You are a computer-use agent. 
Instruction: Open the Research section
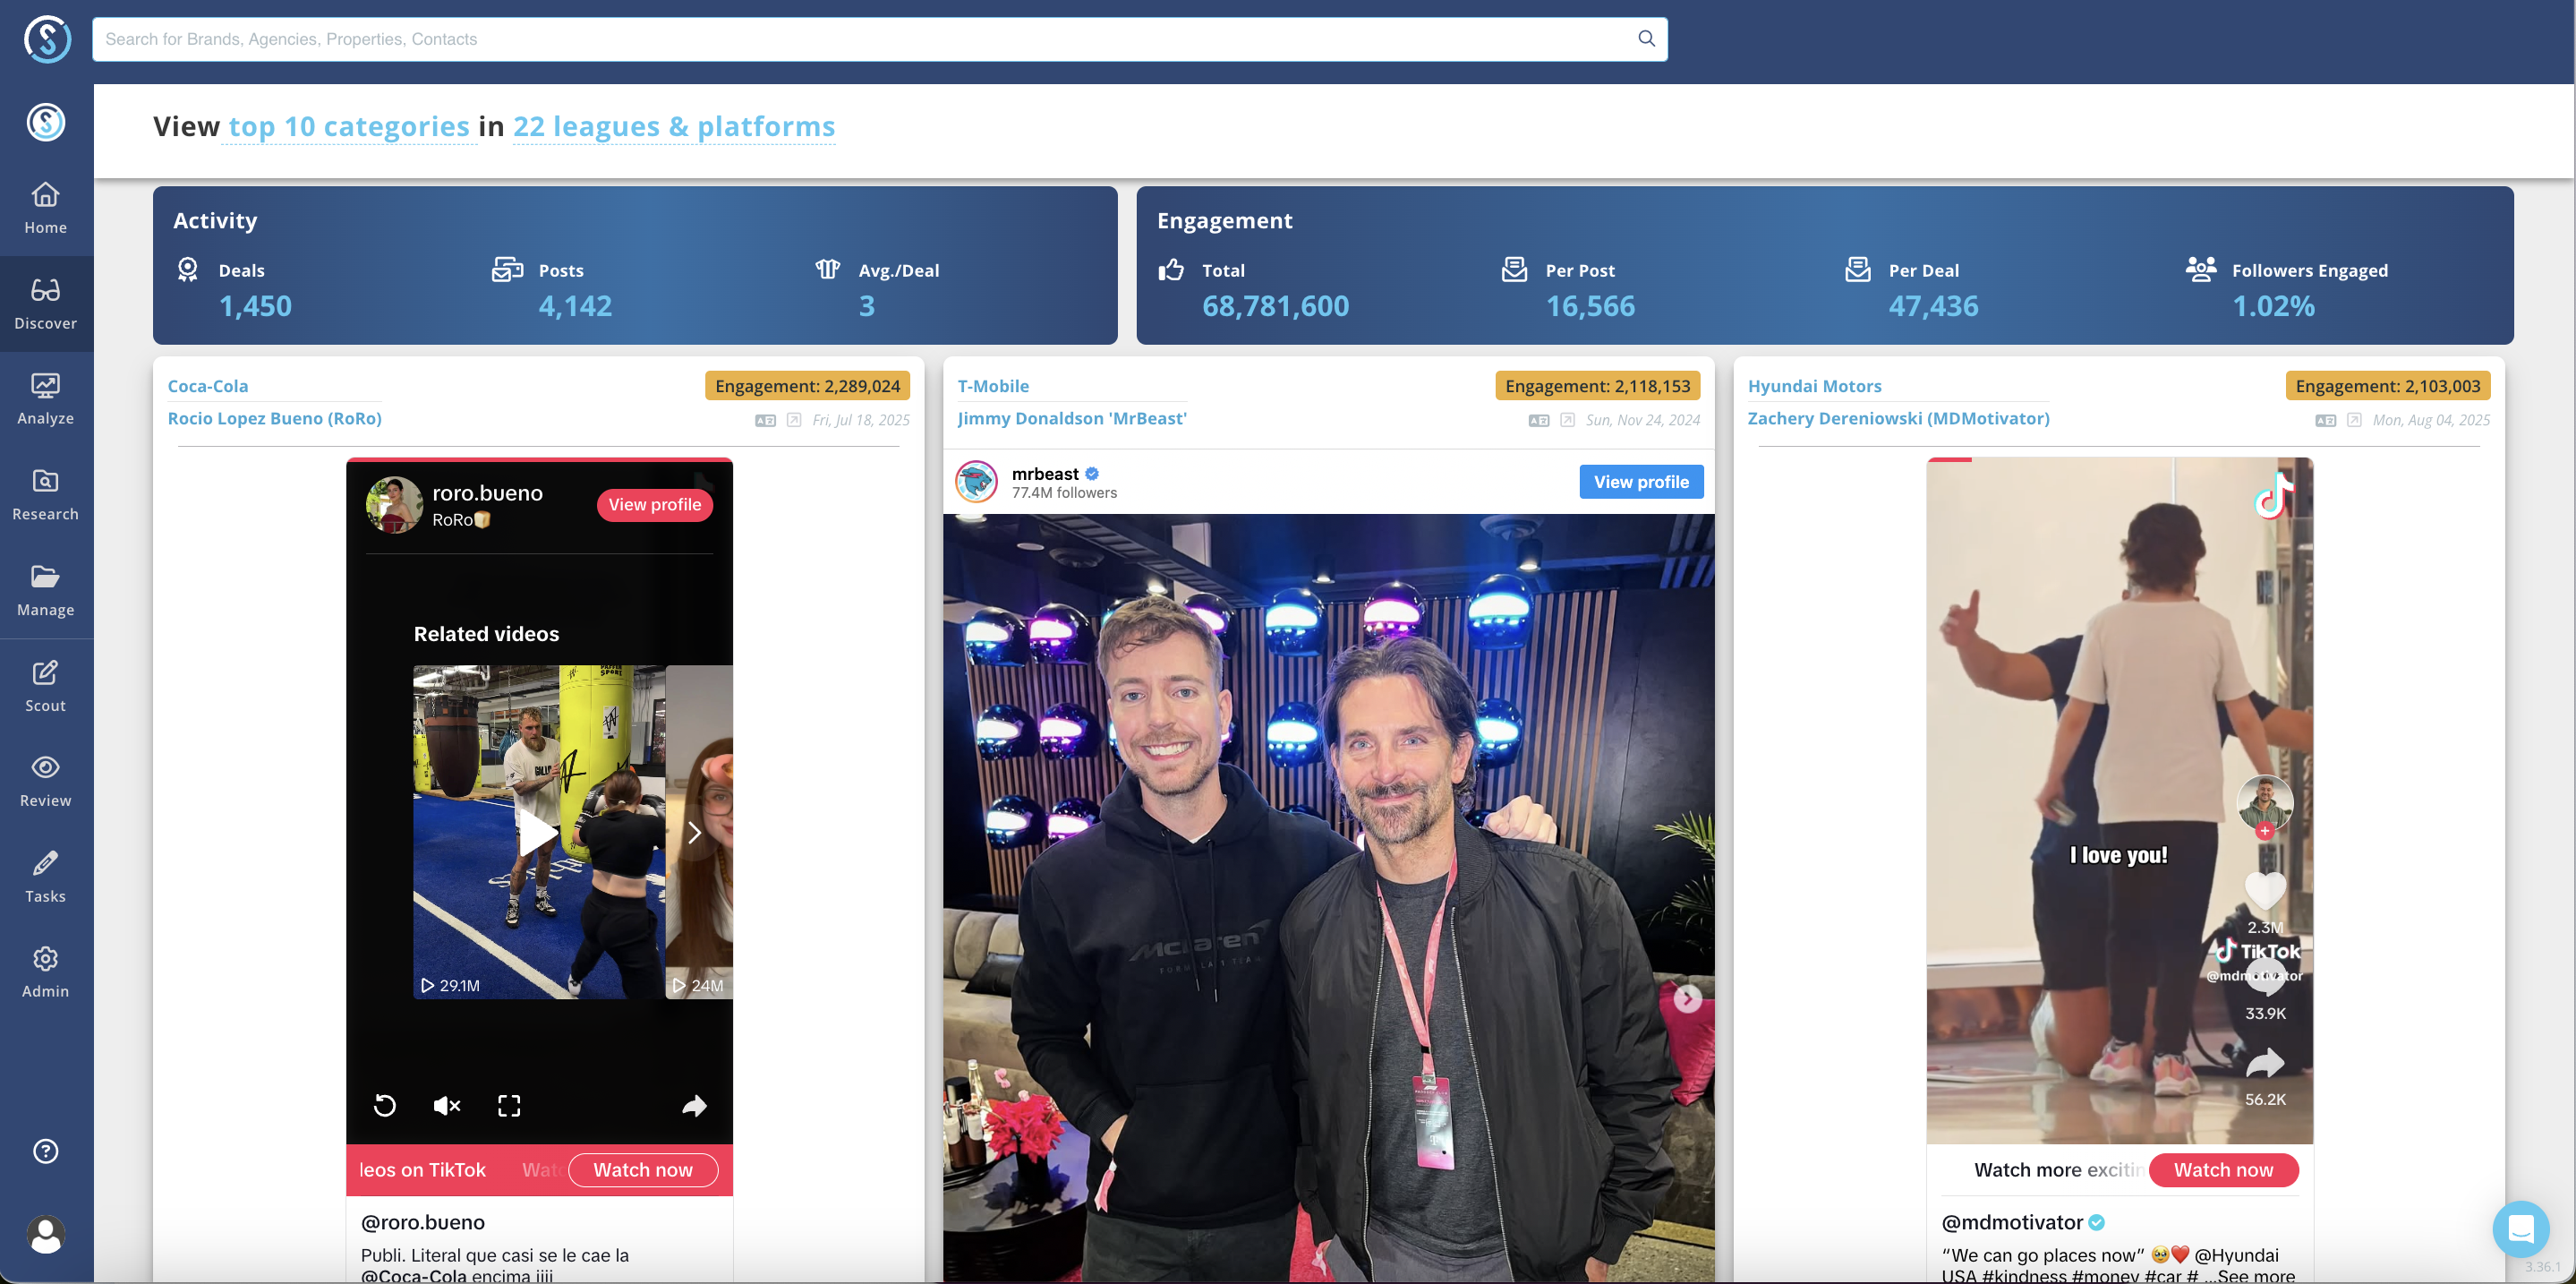pos(46,495)
